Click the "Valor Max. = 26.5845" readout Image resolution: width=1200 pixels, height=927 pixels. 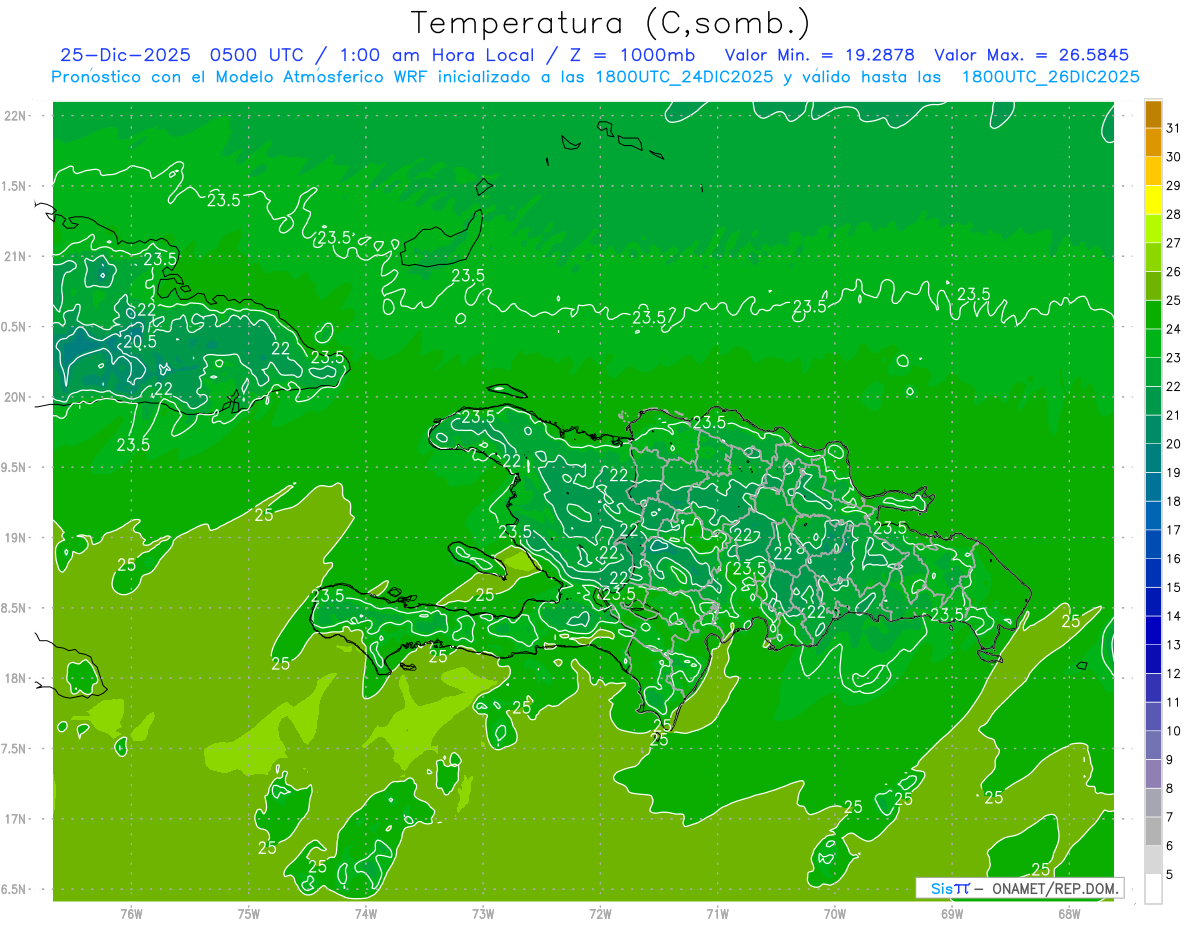tap(1031, 55)
